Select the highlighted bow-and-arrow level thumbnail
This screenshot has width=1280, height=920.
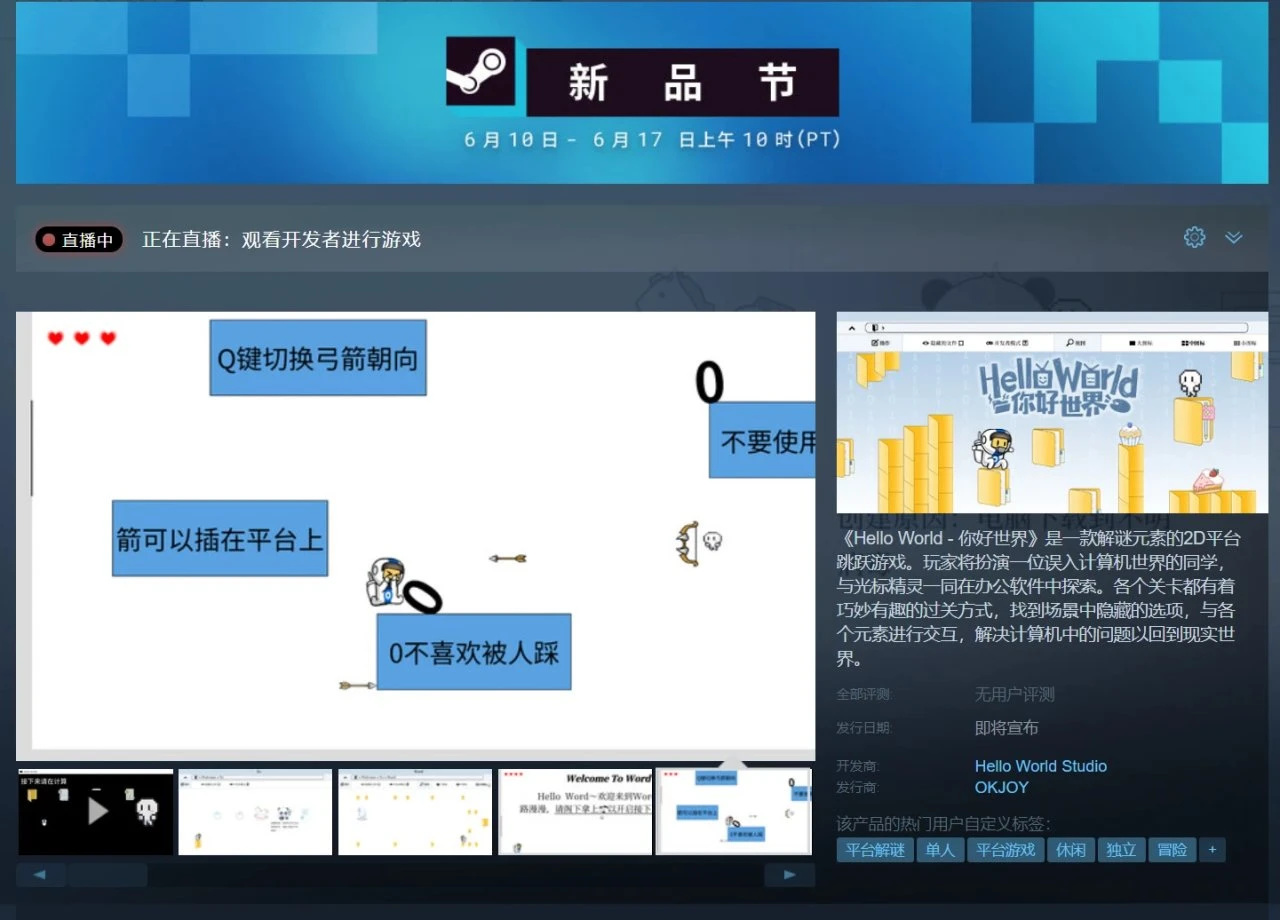point(734,811)
